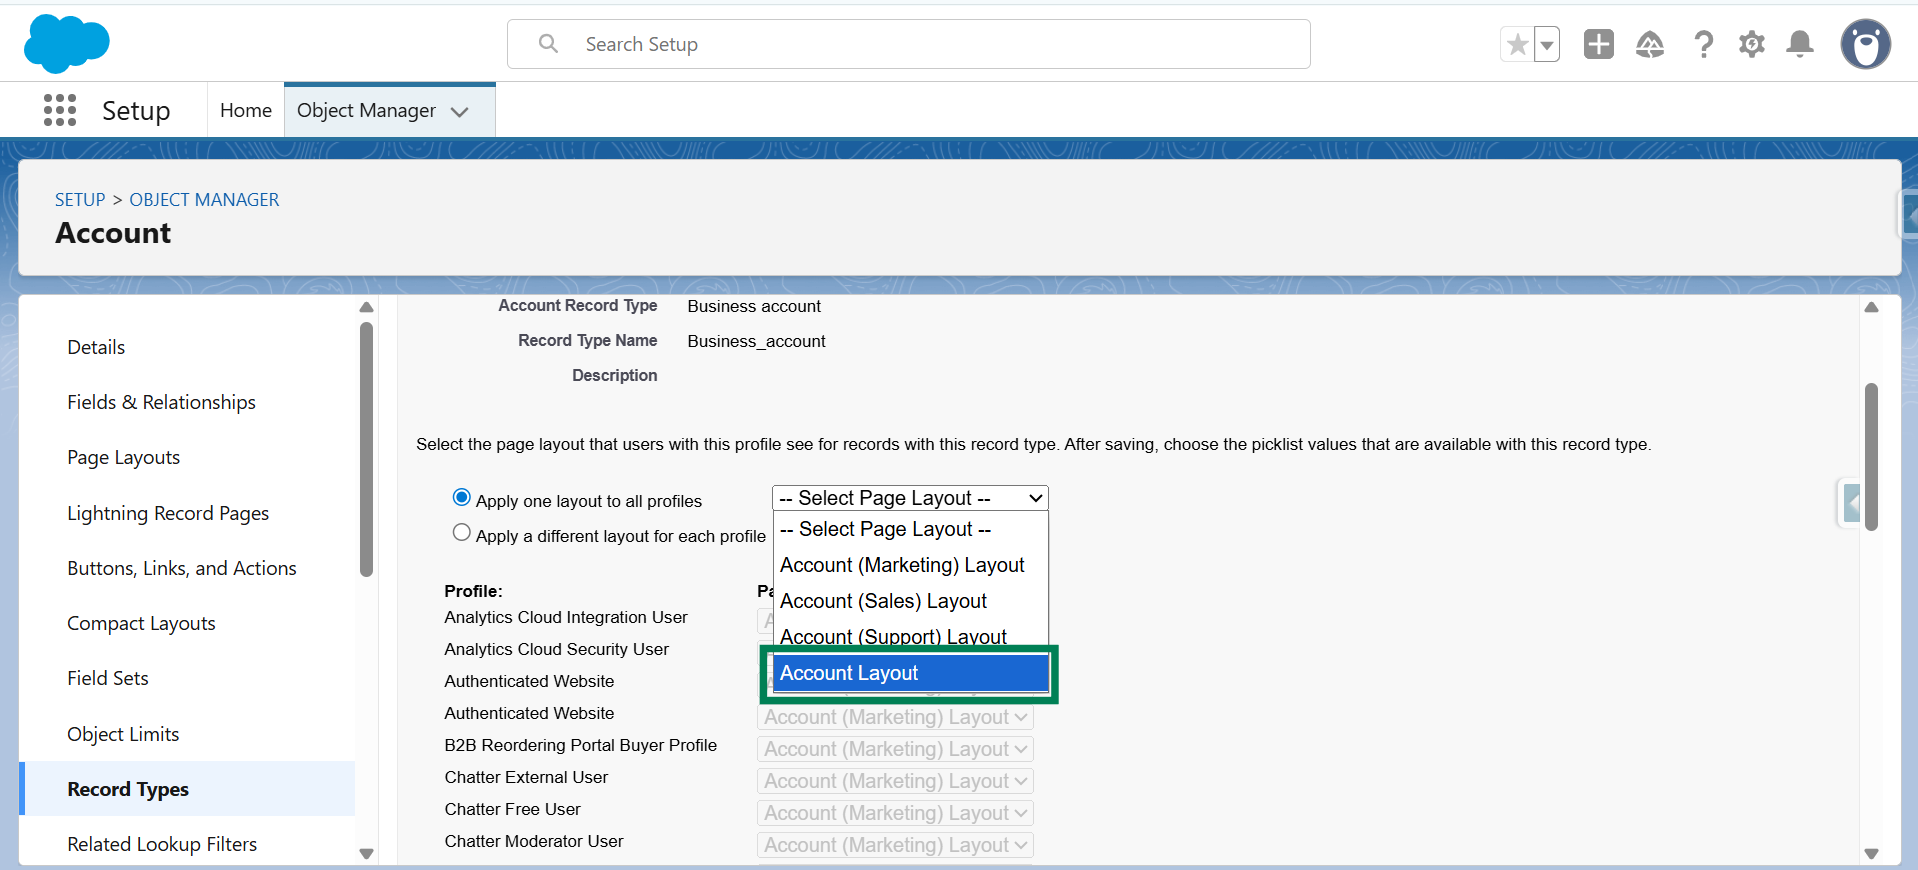Screen dimensions: 1918x870
Task: Click the sidebar scroll down arrow
Action: click(x=366, y=854)
